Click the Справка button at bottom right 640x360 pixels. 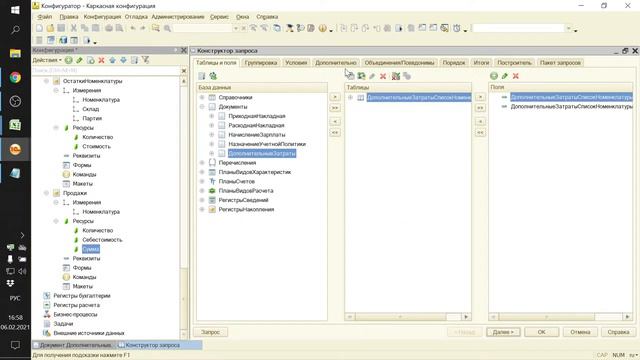[x=618, y=332]
